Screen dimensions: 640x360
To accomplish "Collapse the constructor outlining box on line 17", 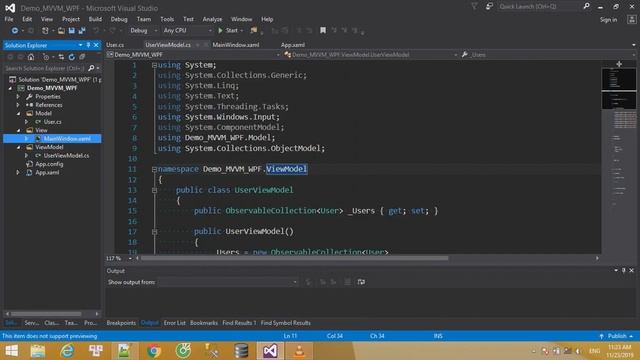I will 154,232.
